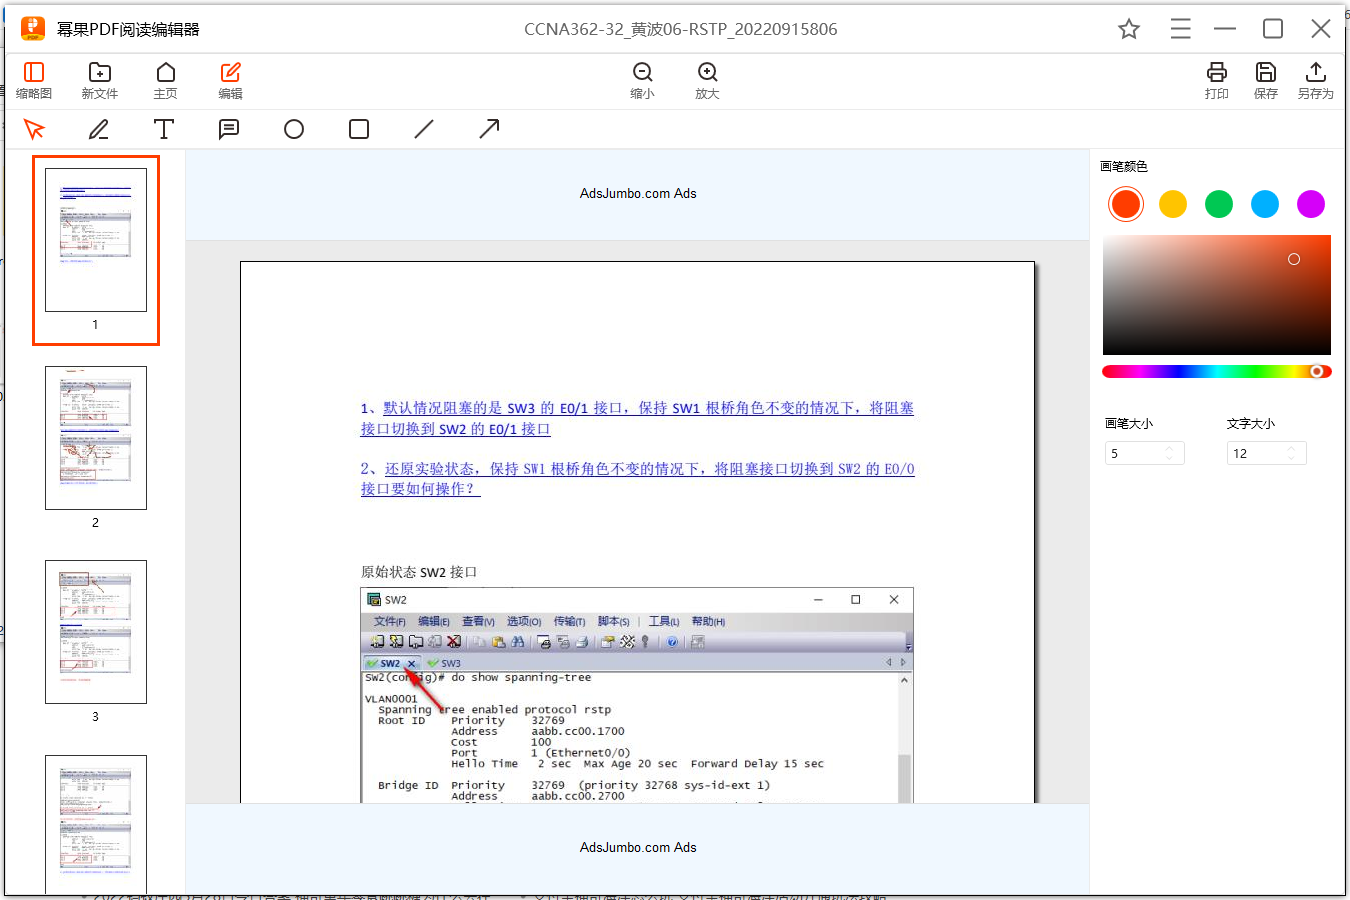
Task: Open the fourth page thumbnail
Action: tap(96, 824)
